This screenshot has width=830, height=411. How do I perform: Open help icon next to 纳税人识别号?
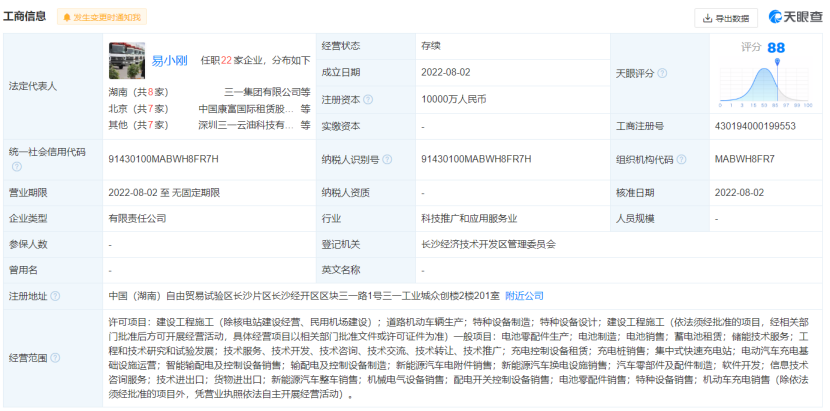click(387, 159)
